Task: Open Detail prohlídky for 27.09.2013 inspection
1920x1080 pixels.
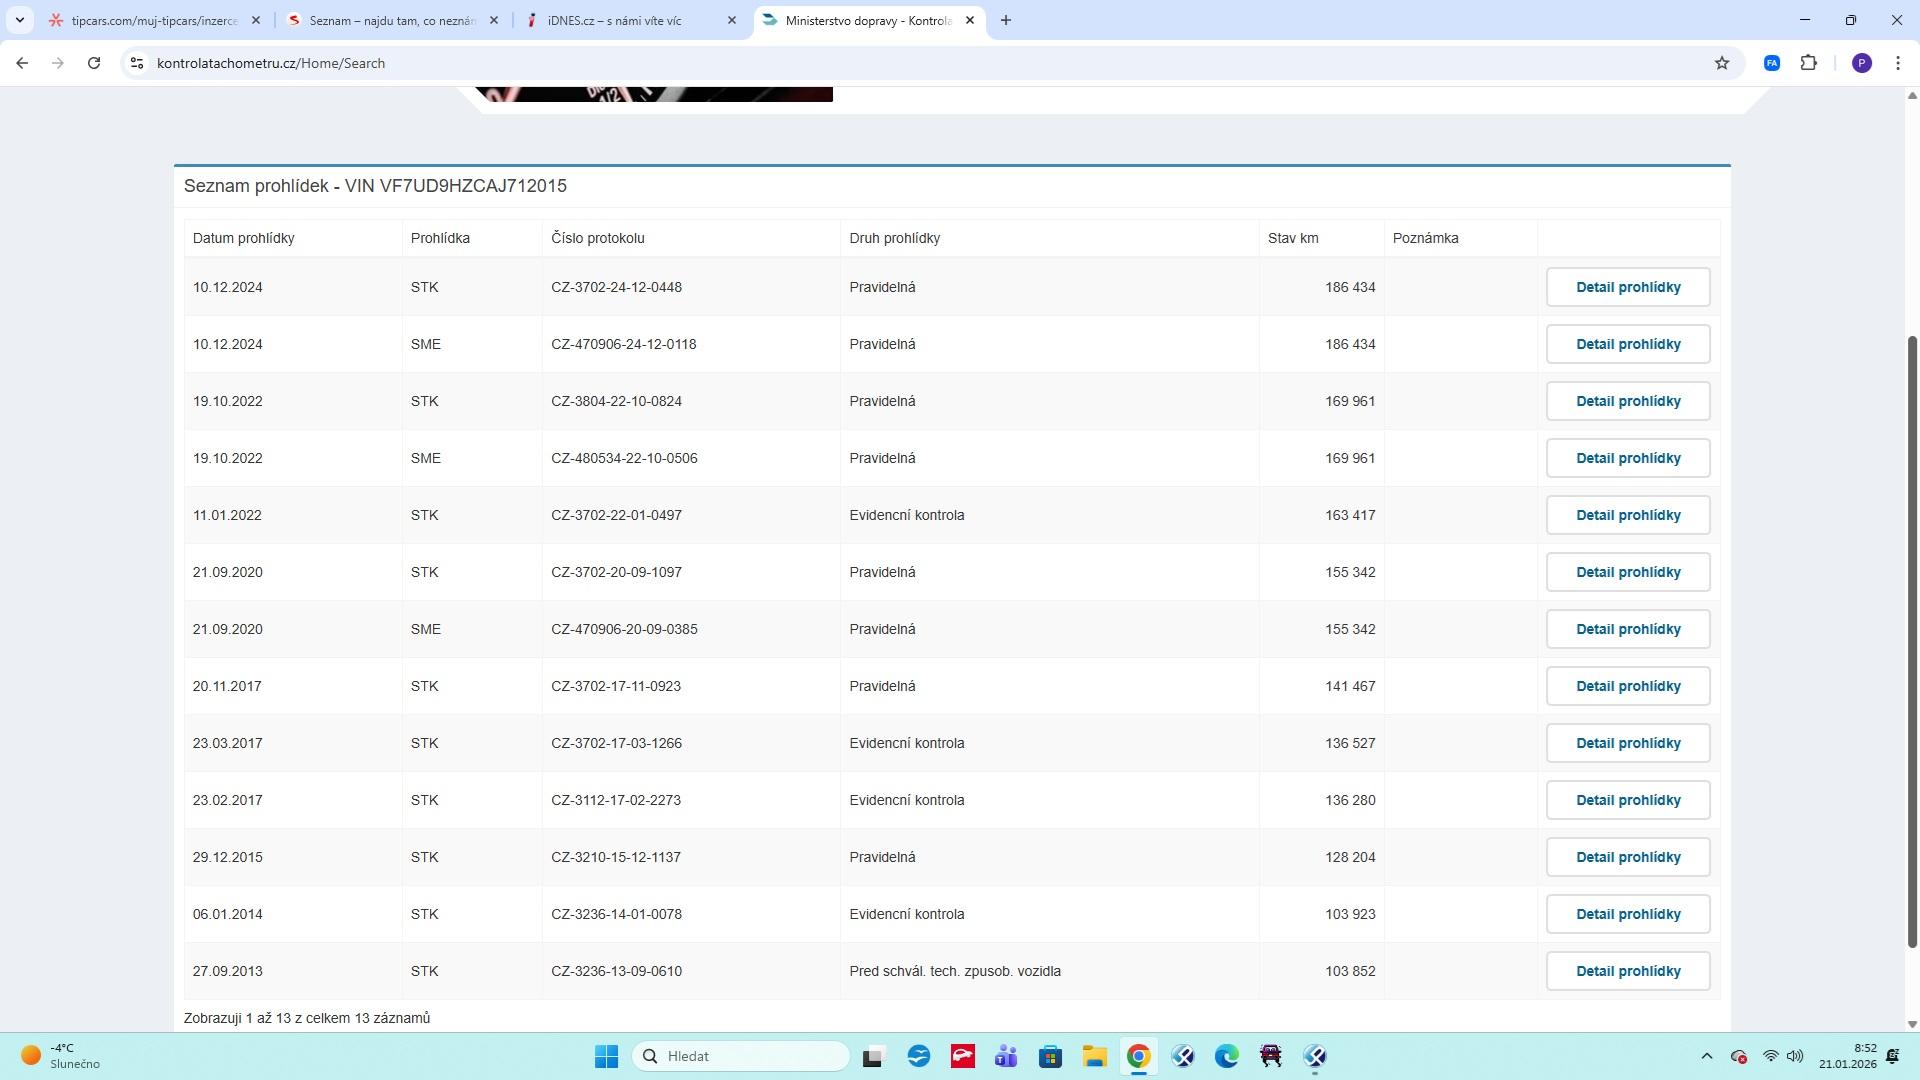Action: [1627, 971]
